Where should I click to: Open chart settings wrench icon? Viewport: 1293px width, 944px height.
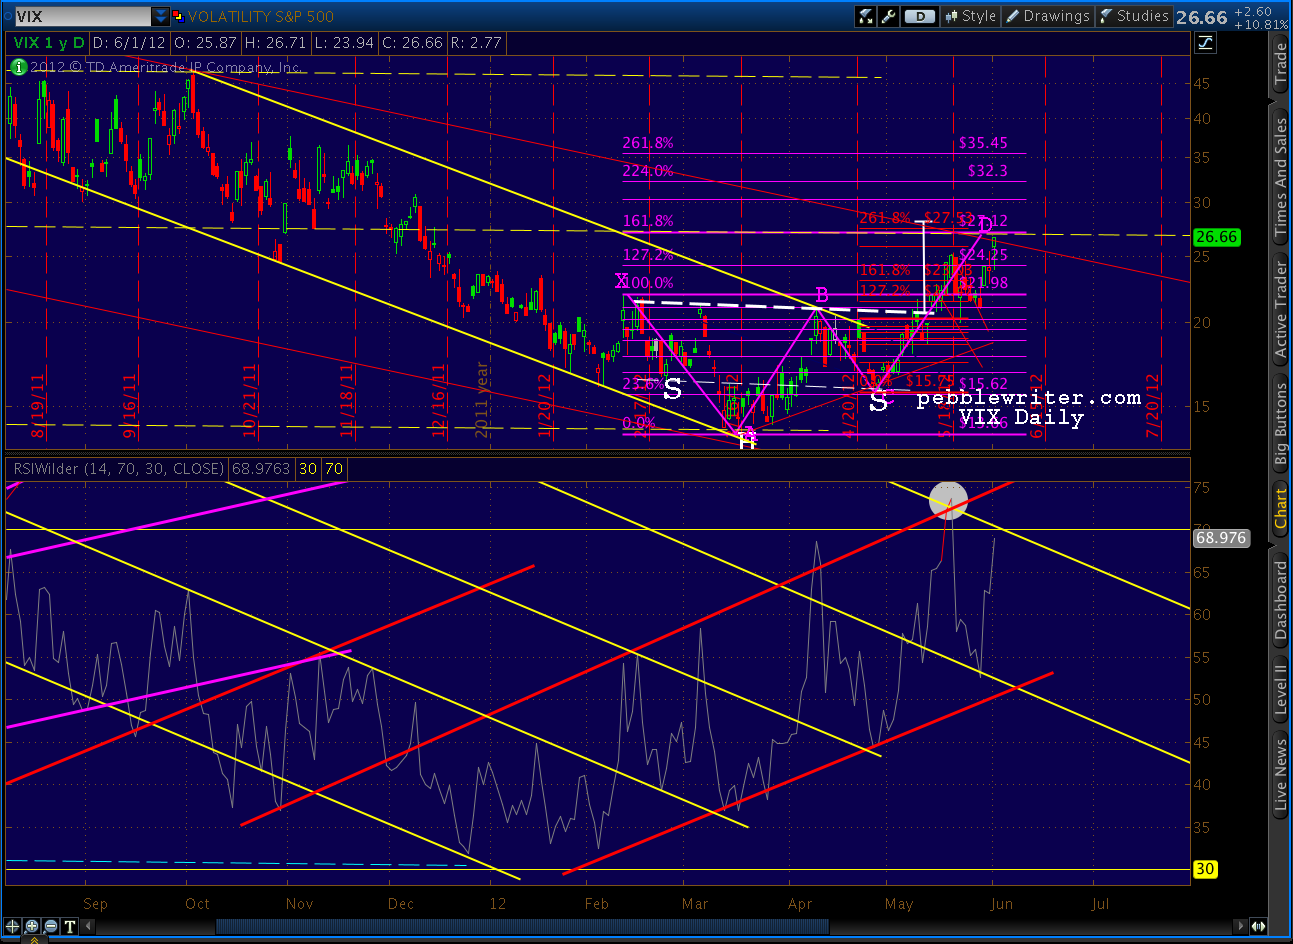pyautogui.click(x=888, y=16)
